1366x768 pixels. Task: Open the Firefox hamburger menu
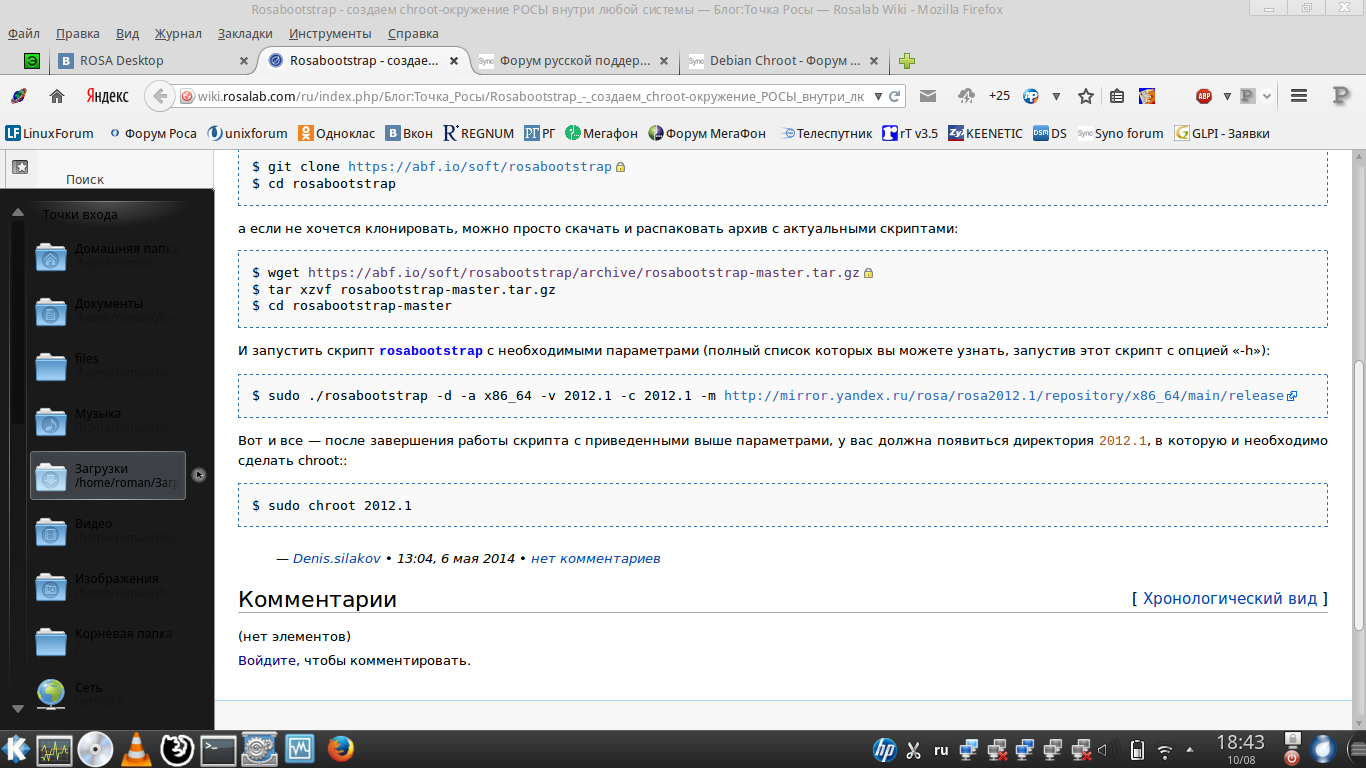(x=1299, y=96)
